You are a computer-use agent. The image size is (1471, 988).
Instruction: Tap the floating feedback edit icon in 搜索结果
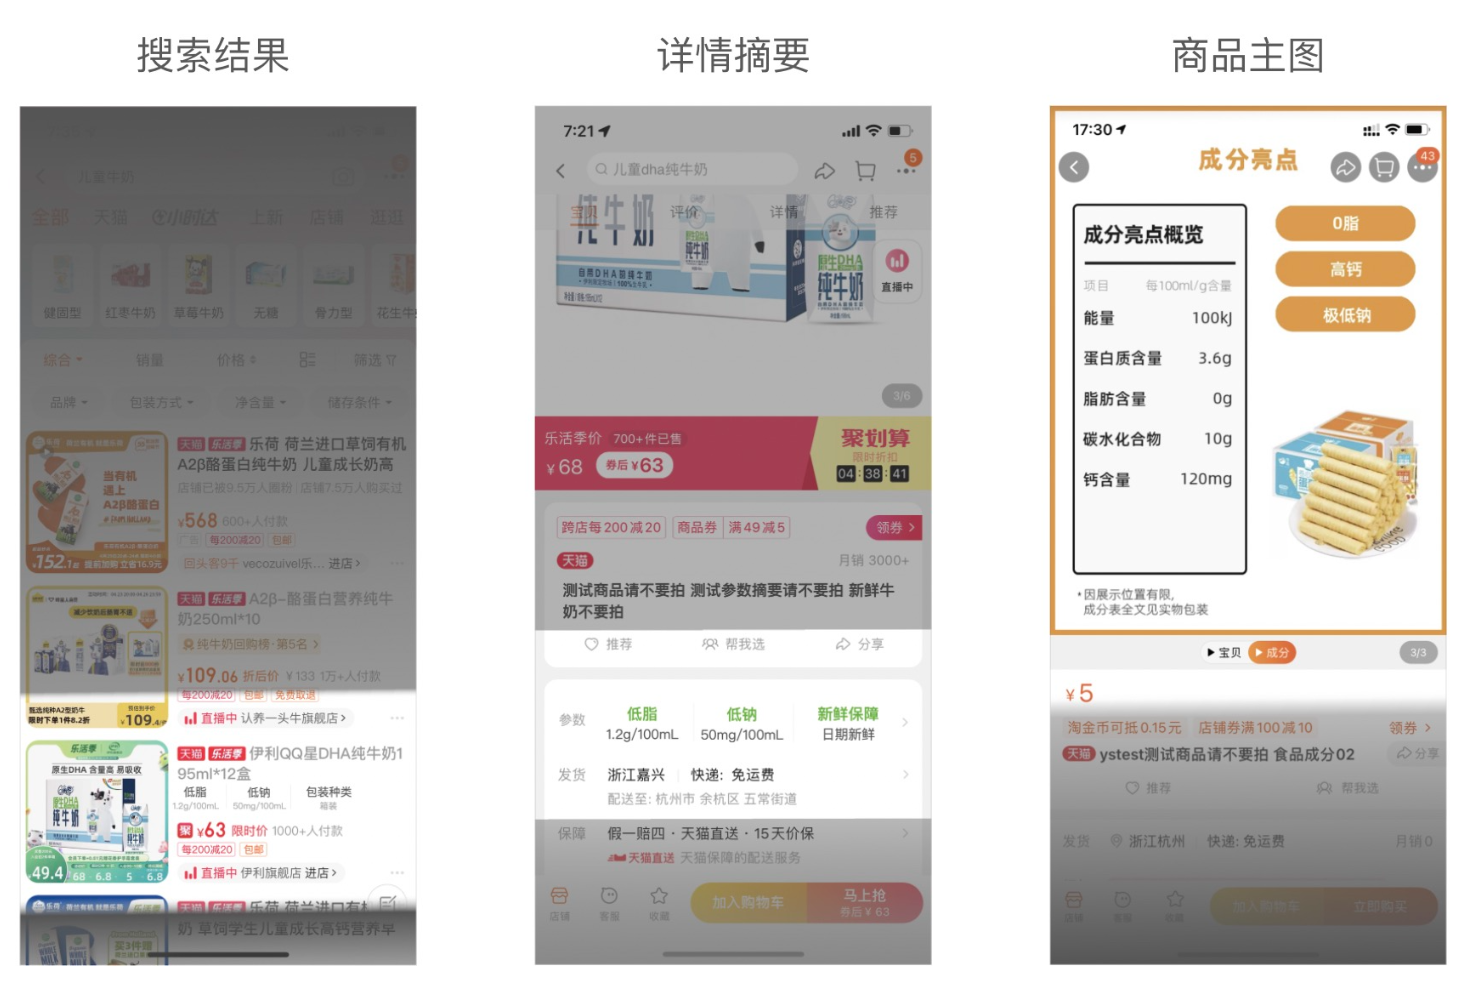tap(388, 901)
